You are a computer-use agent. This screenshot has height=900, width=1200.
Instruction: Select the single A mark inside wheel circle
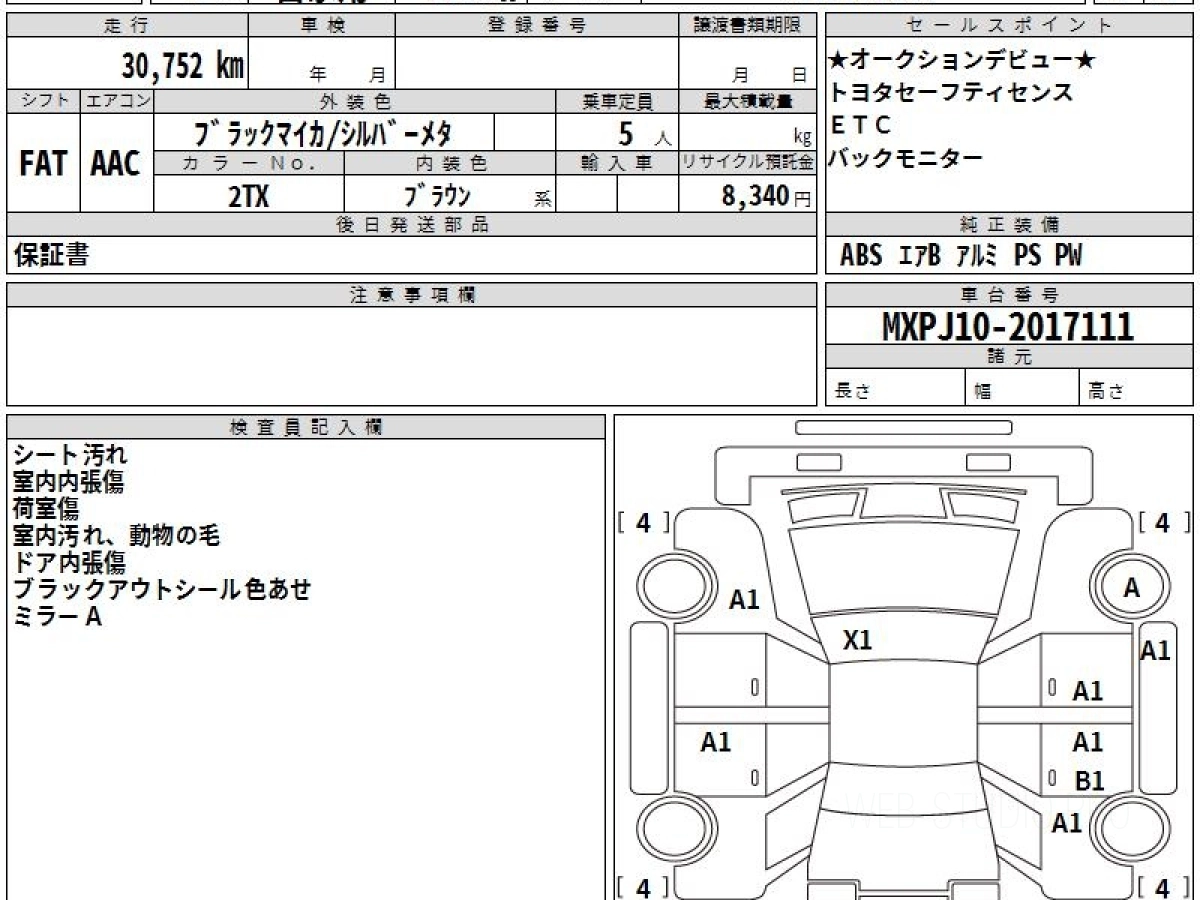tap(1131, 589)
